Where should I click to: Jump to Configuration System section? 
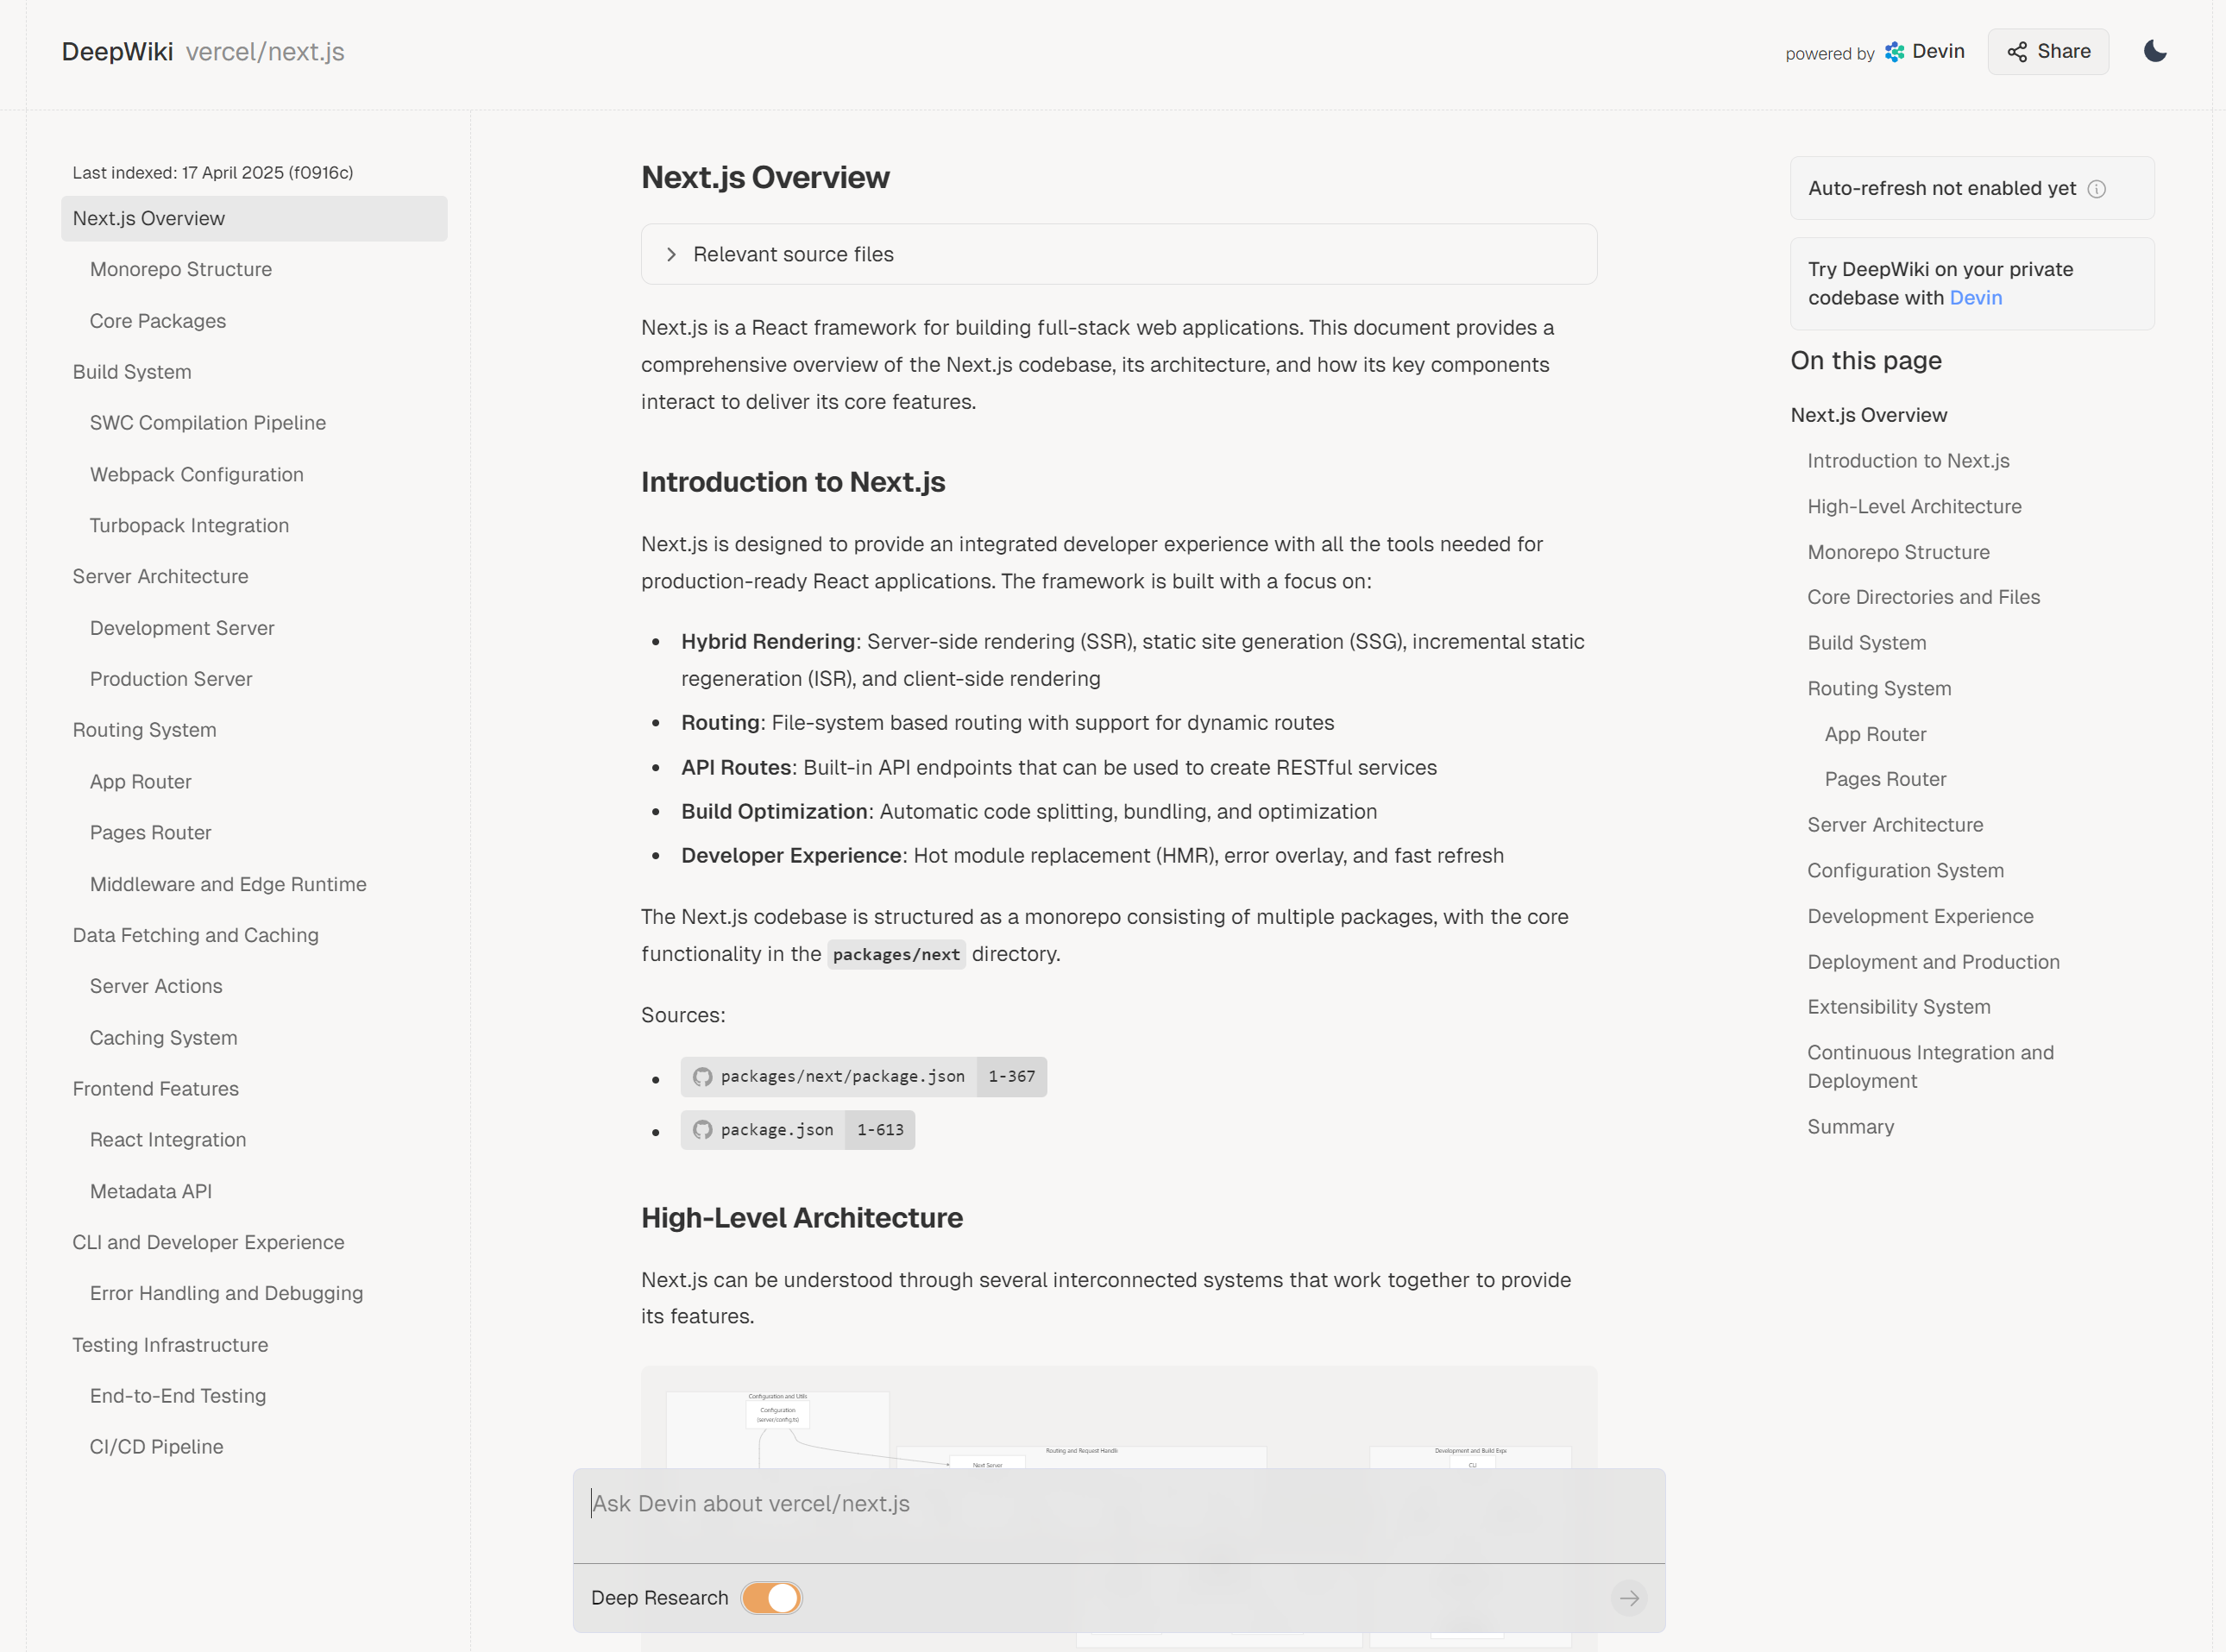click(x=1905, y=871)
